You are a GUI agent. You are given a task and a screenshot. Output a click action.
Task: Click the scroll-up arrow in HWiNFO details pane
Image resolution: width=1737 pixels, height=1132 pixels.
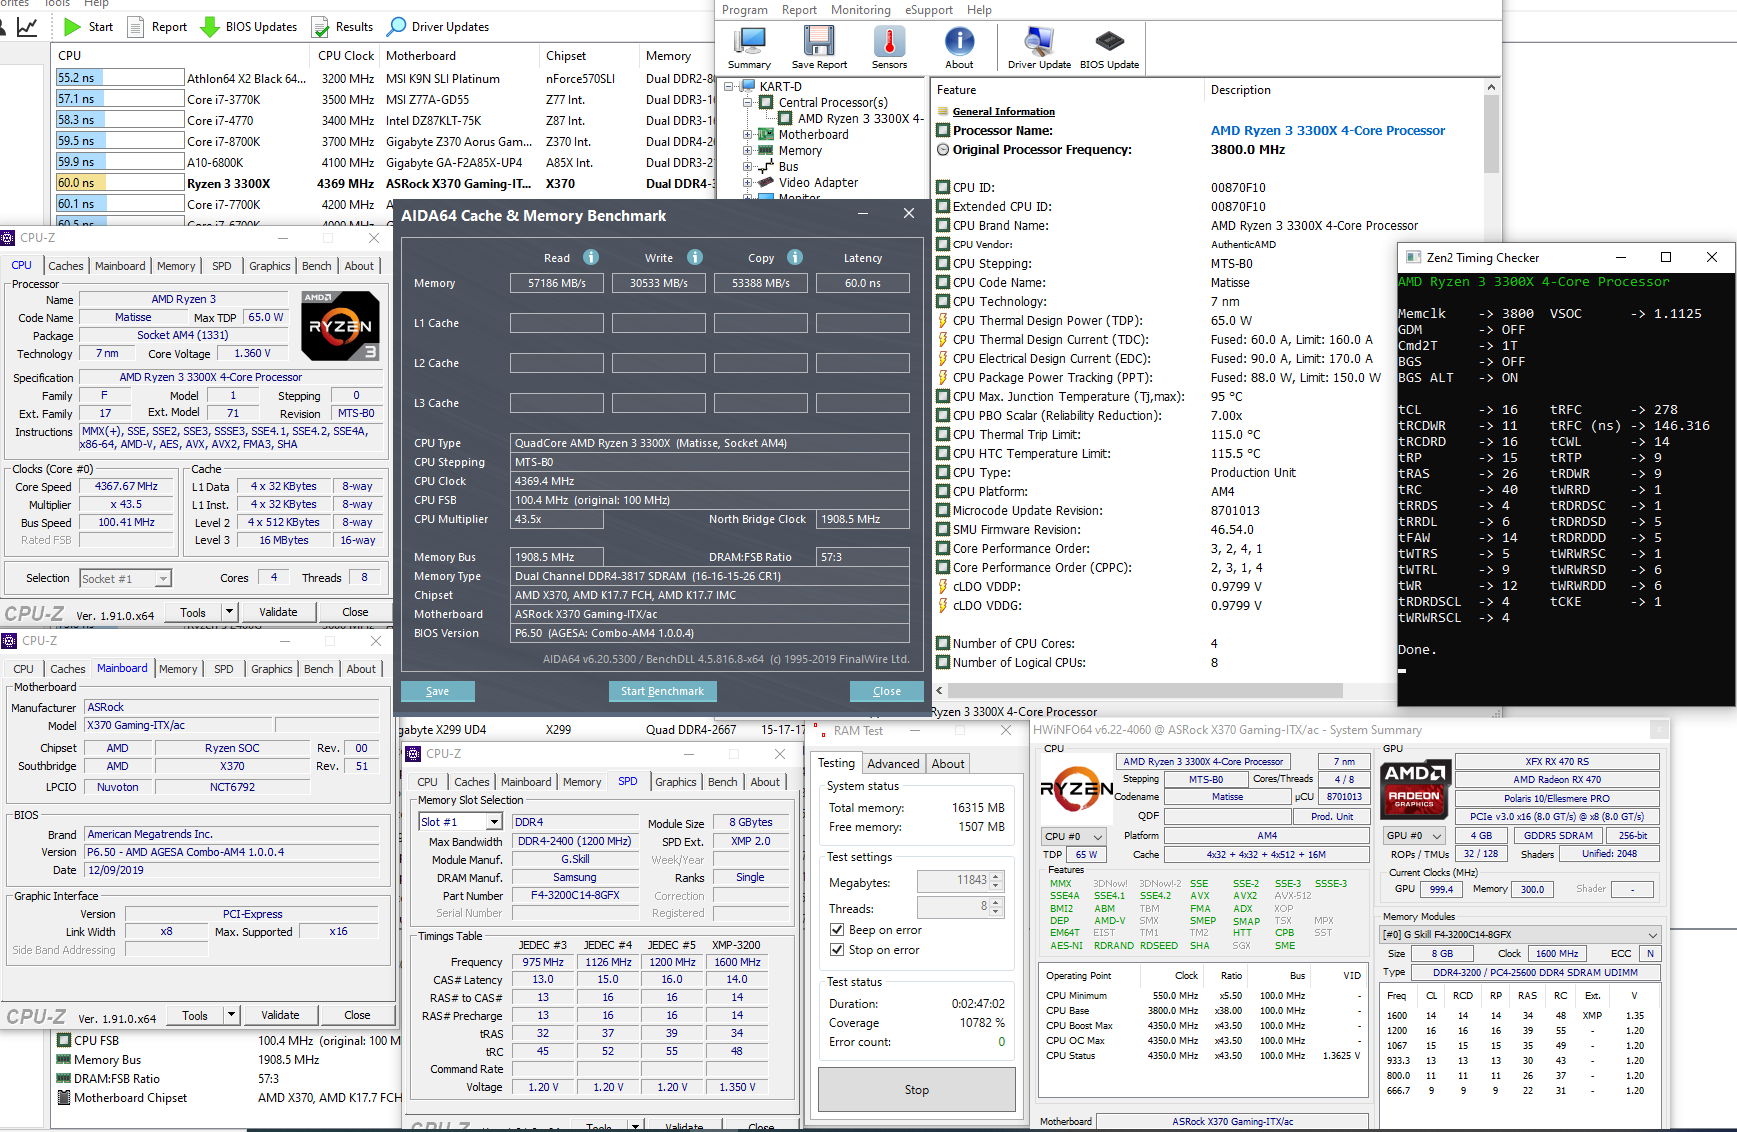[1491, 88]
